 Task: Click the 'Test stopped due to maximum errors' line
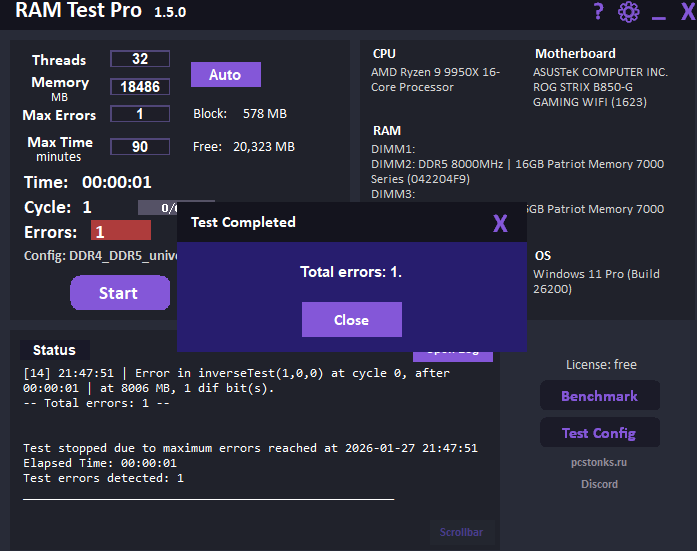click(x=250, y=448)
